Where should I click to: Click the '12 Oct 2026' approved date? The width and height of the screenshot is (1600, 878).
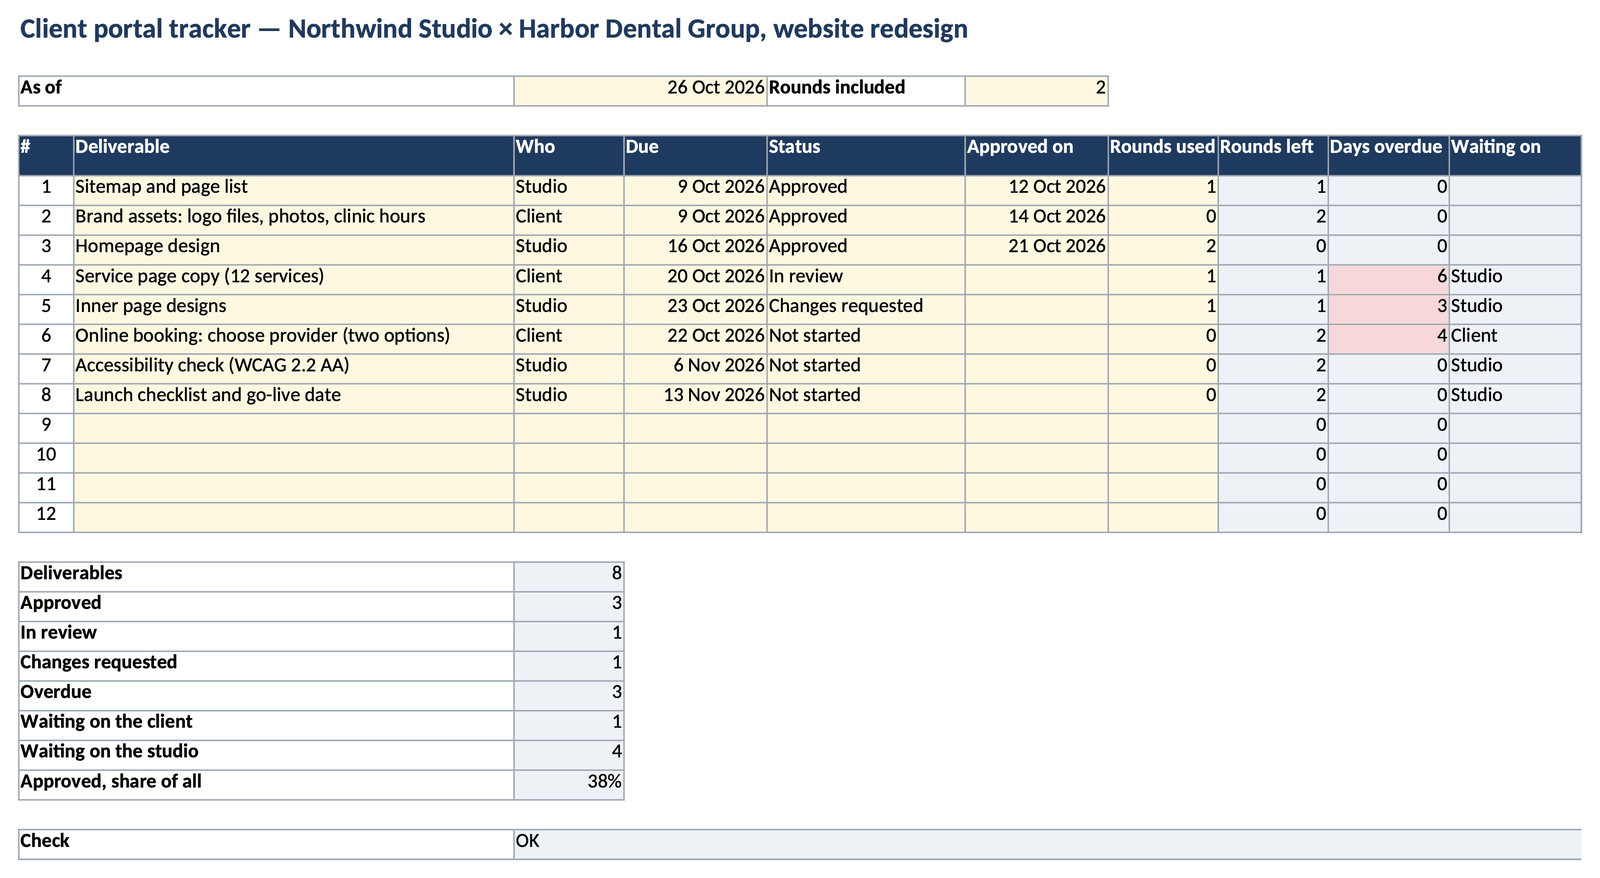(1036, 191)
